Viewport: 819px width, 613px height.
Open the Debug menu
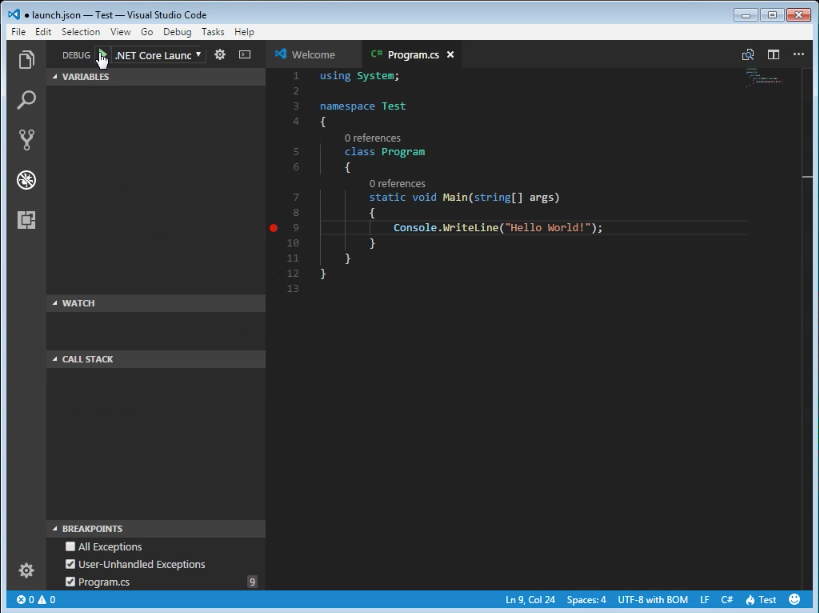click(x=177, y=32)
